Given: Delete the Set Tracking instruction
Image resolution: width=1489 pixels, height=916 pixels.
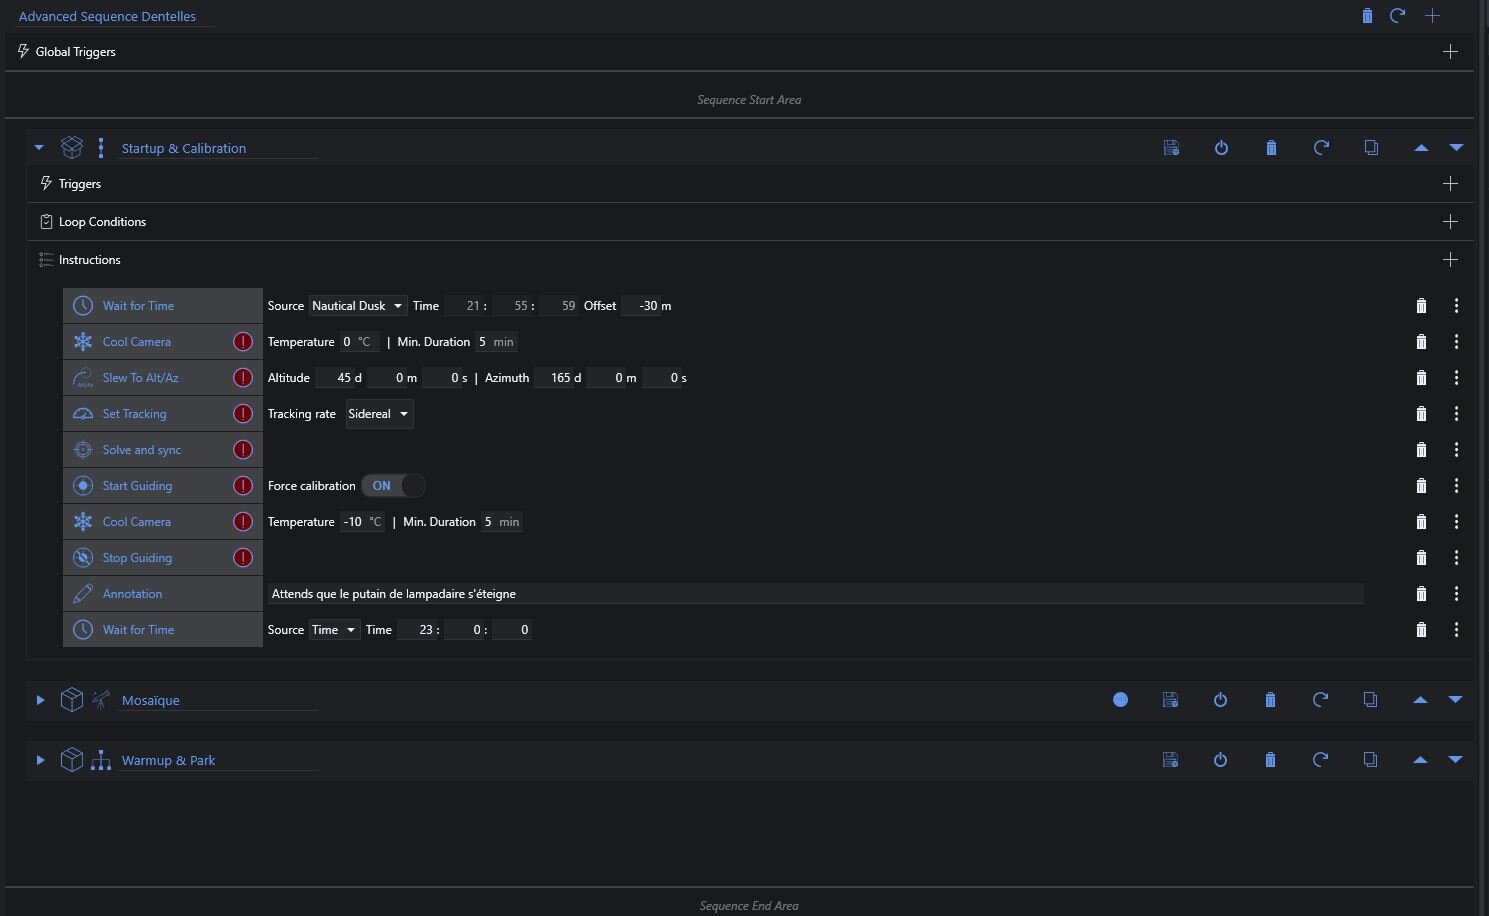Looking at the screenshot, I should (1421, 414).
